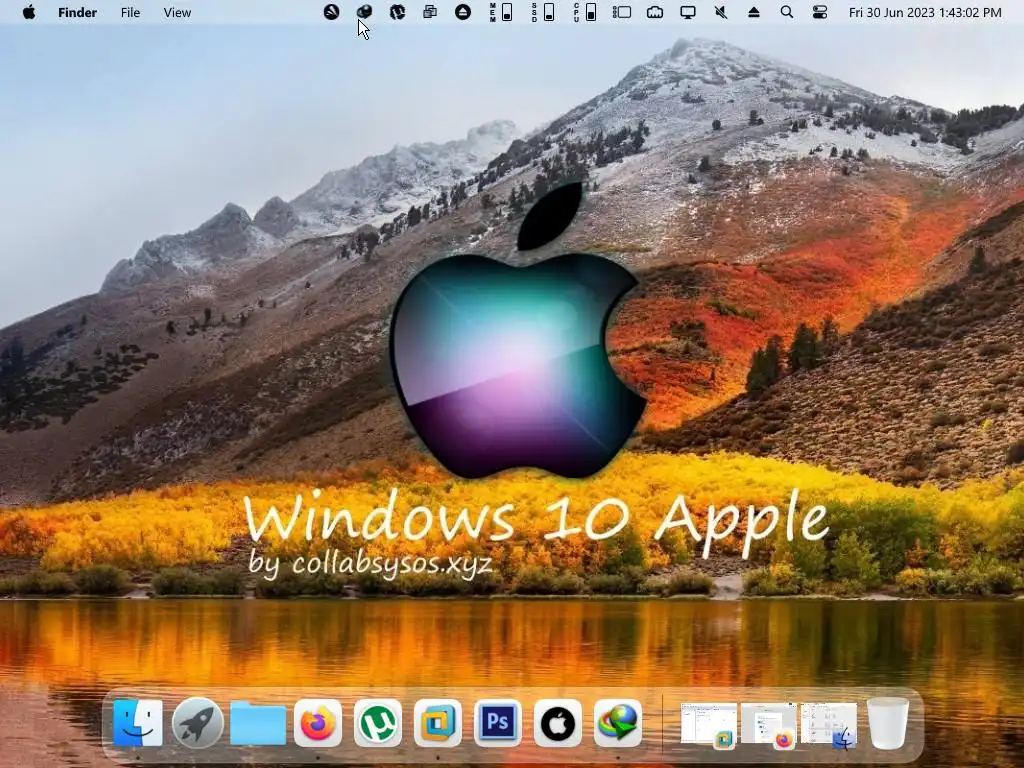The image size is (1024, 768).
Task: Open the SSD usage meter
Action: click(543, 12)
